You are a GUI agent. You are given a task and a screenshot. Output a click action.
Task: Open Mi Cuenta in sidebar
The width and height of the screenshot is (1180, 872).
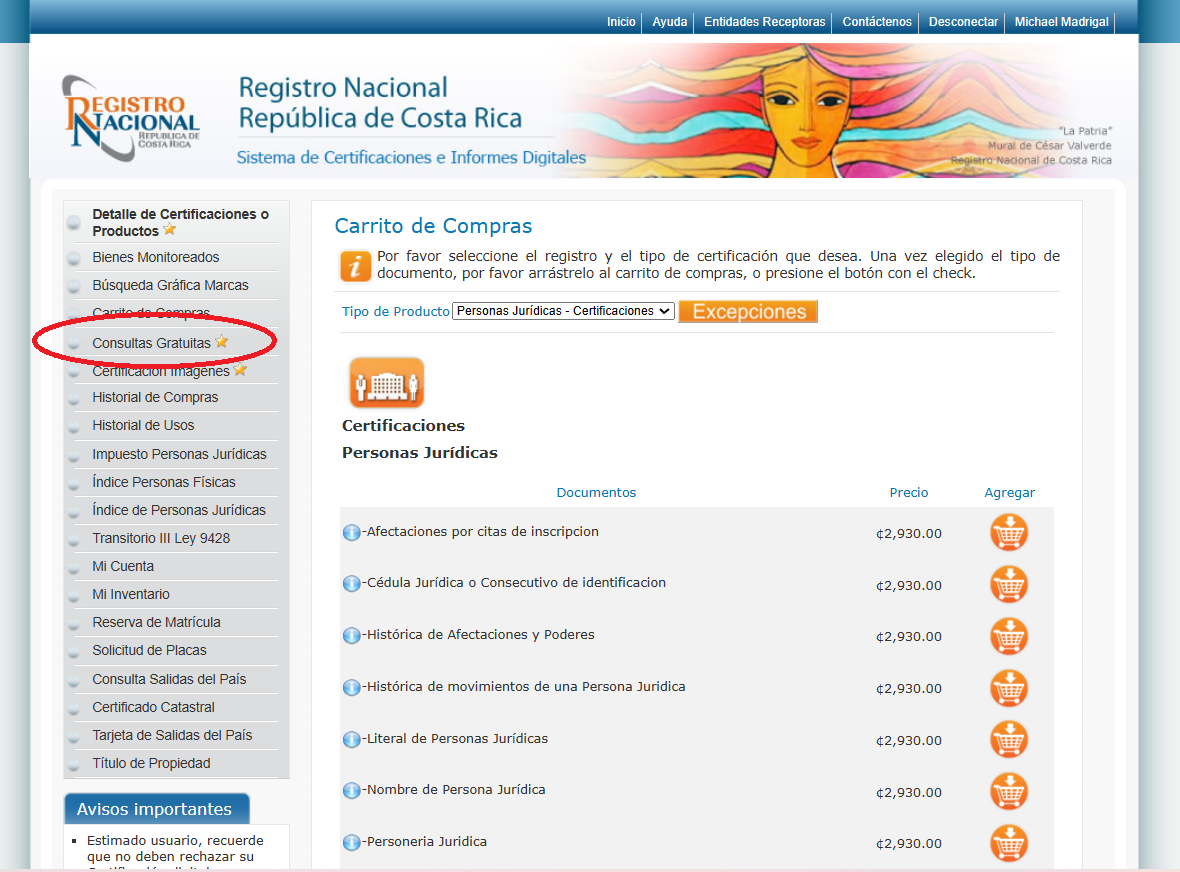[123, 566]
